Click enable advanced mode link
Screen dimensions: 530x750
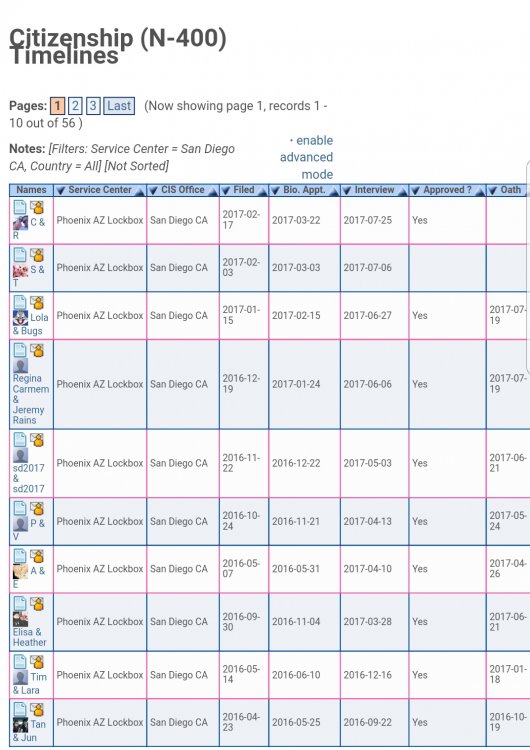(307, 157)
